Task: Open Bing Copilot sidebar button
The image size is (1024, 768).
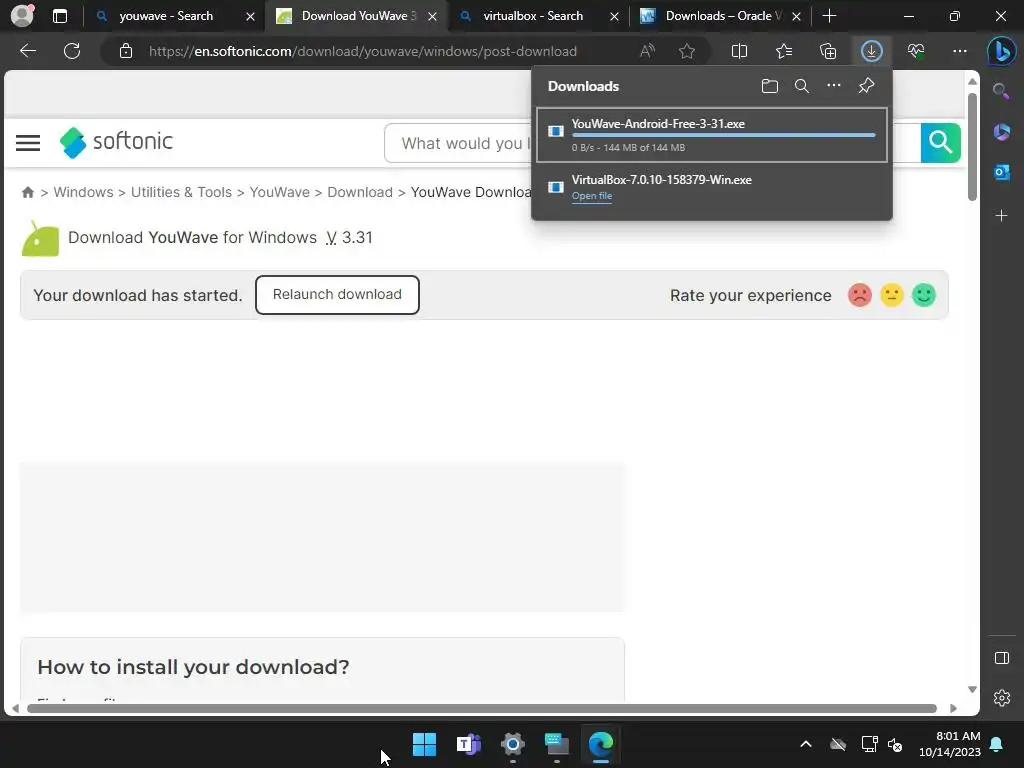Action: [1001, 52]
